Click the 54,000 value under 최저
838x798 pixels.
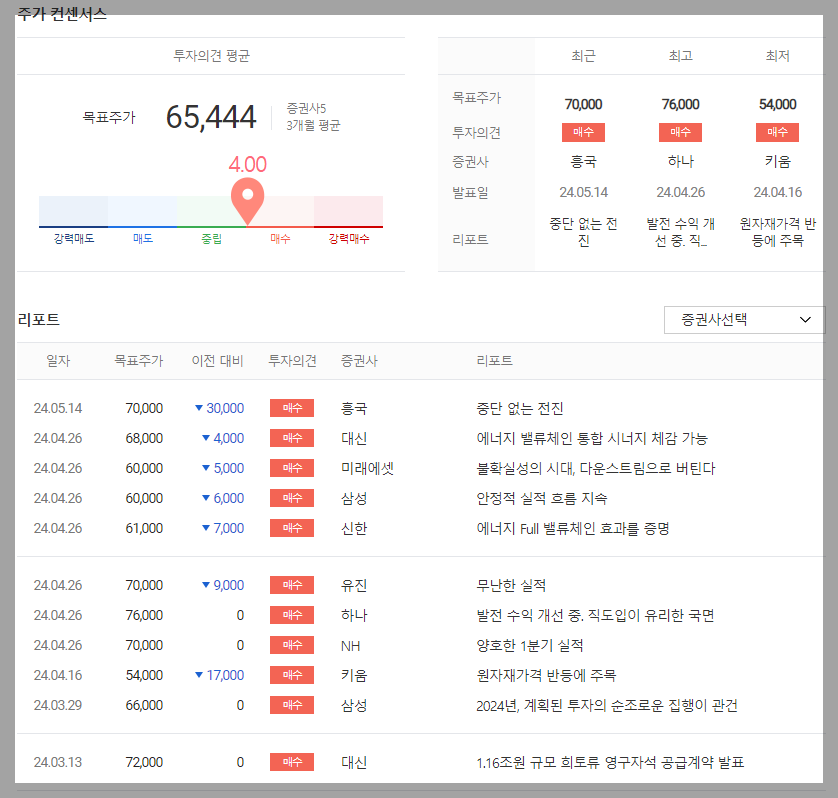coord(778,104)
